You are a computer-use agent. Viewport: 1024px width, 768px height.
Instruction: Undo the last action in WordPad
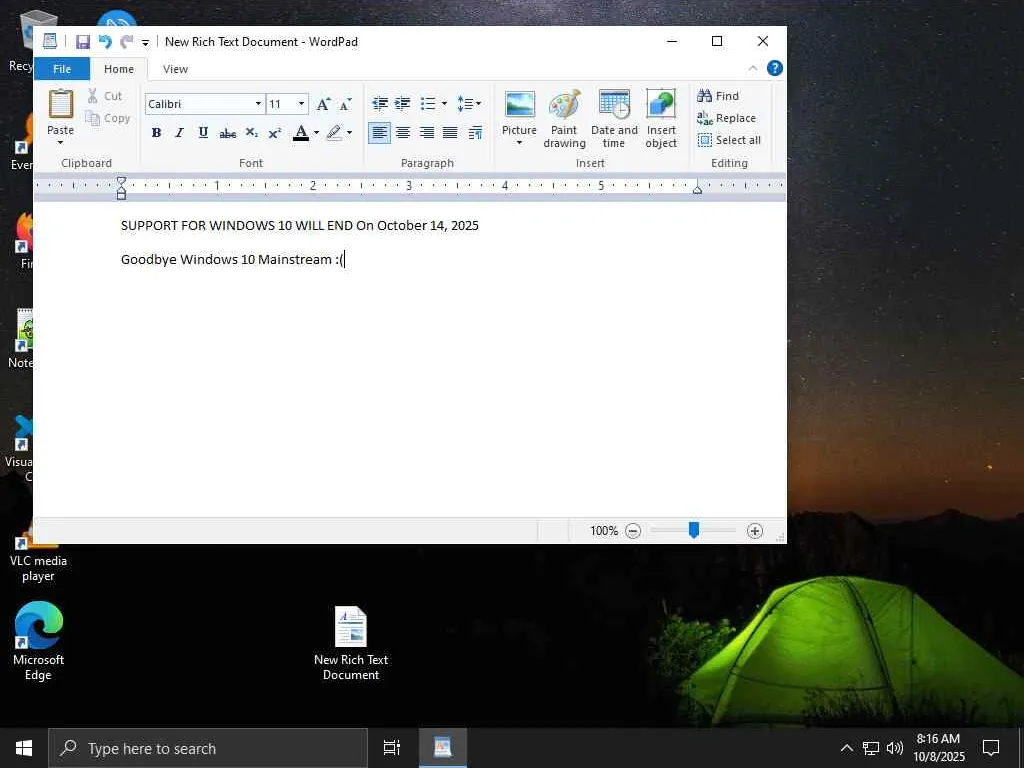point(104,42)
